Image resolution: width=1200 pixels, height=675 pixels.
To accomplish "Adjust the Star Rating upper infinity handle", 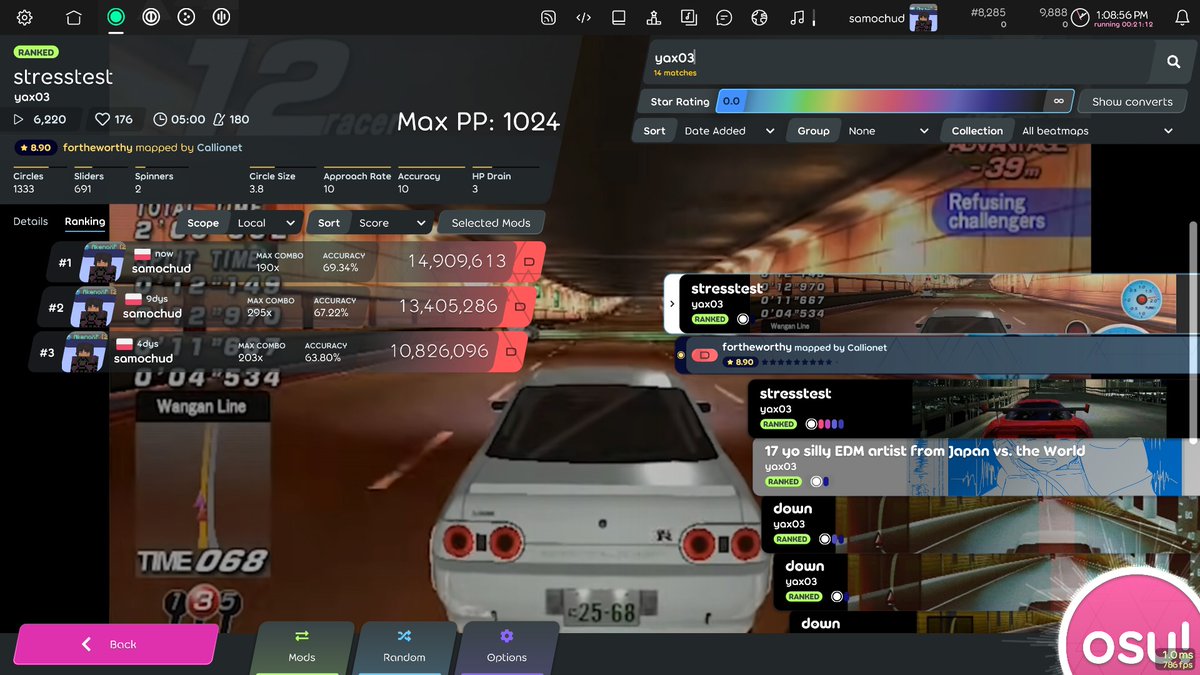I will click(x=1058, y=101).
